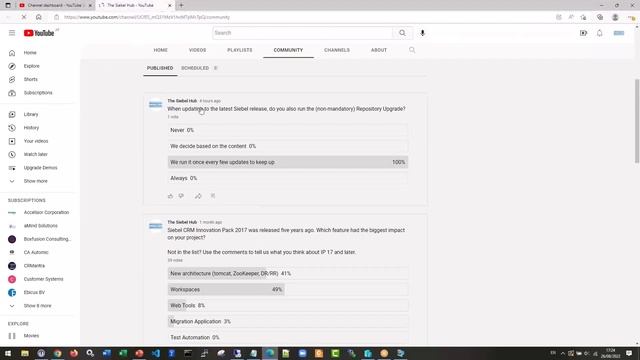Open Subscriptions in sidebar
The image size is (640, 360).
click(38, 93)
